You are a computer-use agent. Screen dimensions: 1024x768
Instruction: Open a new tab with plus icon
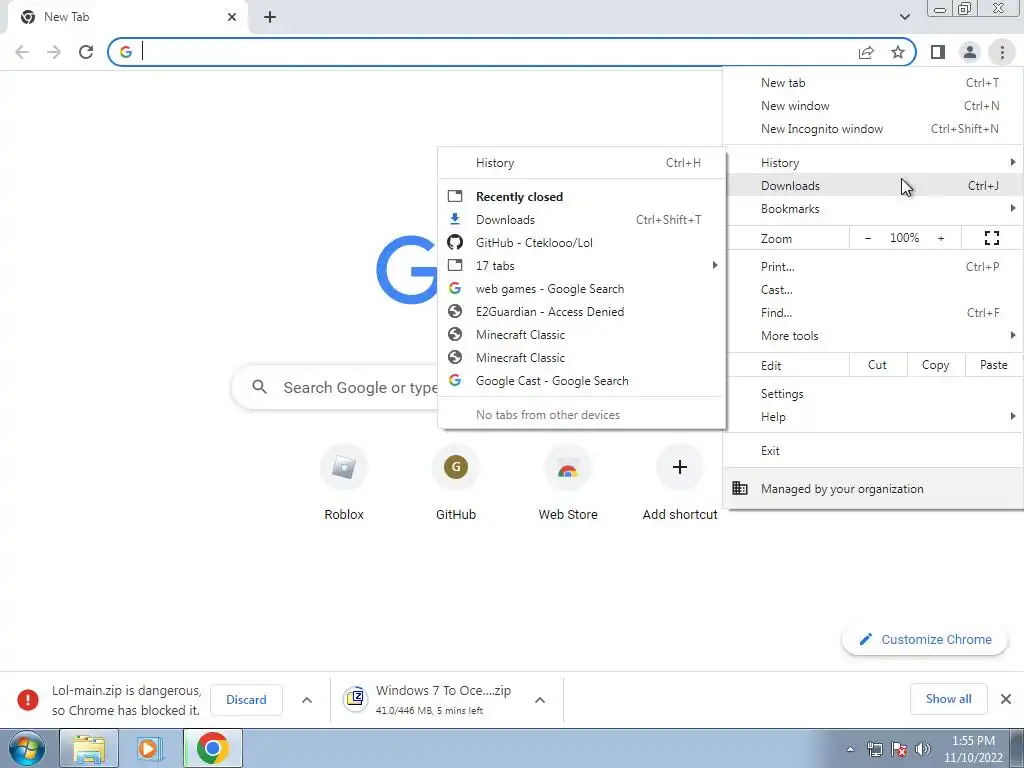point(270,17)
